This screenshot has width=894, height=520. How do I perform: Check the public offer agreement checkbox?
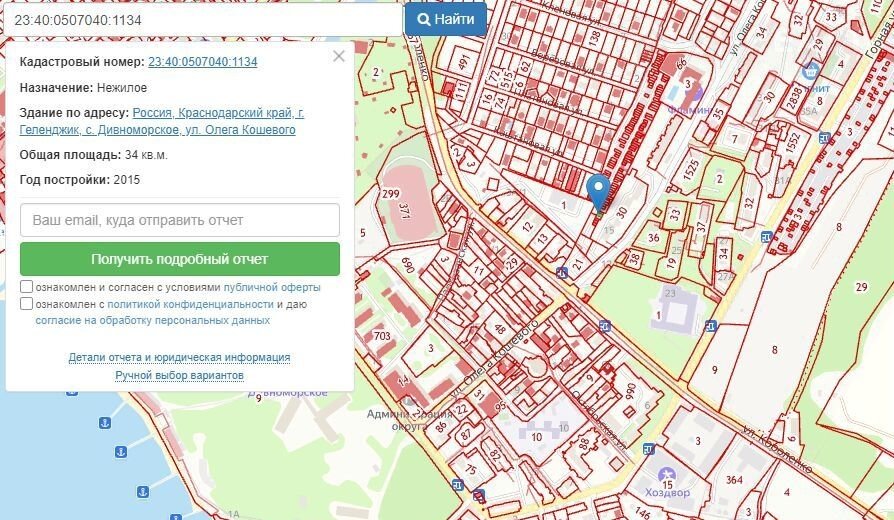point(27,287)
